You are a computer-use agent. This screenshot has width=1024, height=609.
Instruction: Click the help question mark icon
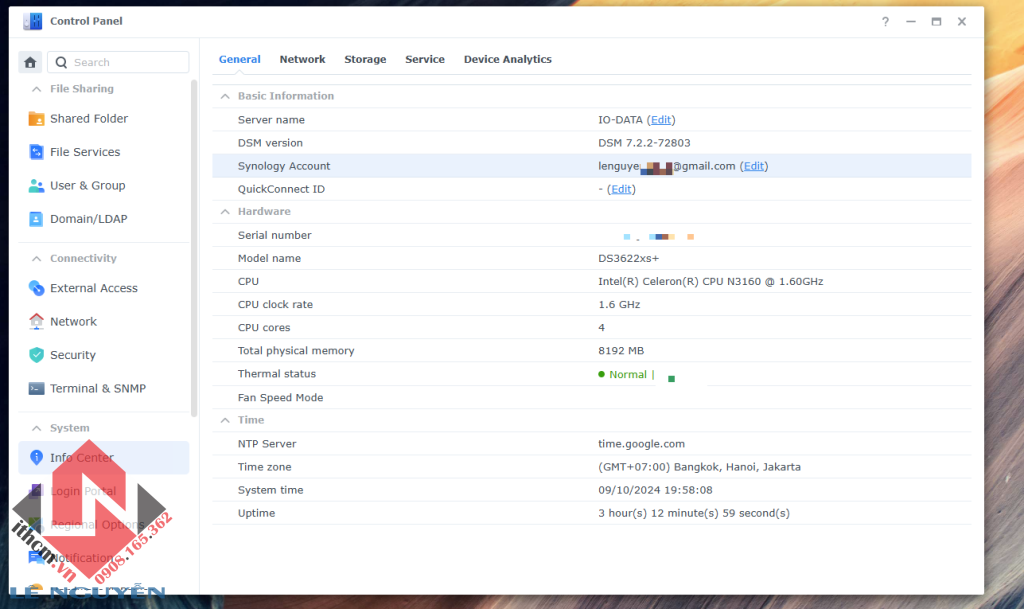[x=885, y=21]
